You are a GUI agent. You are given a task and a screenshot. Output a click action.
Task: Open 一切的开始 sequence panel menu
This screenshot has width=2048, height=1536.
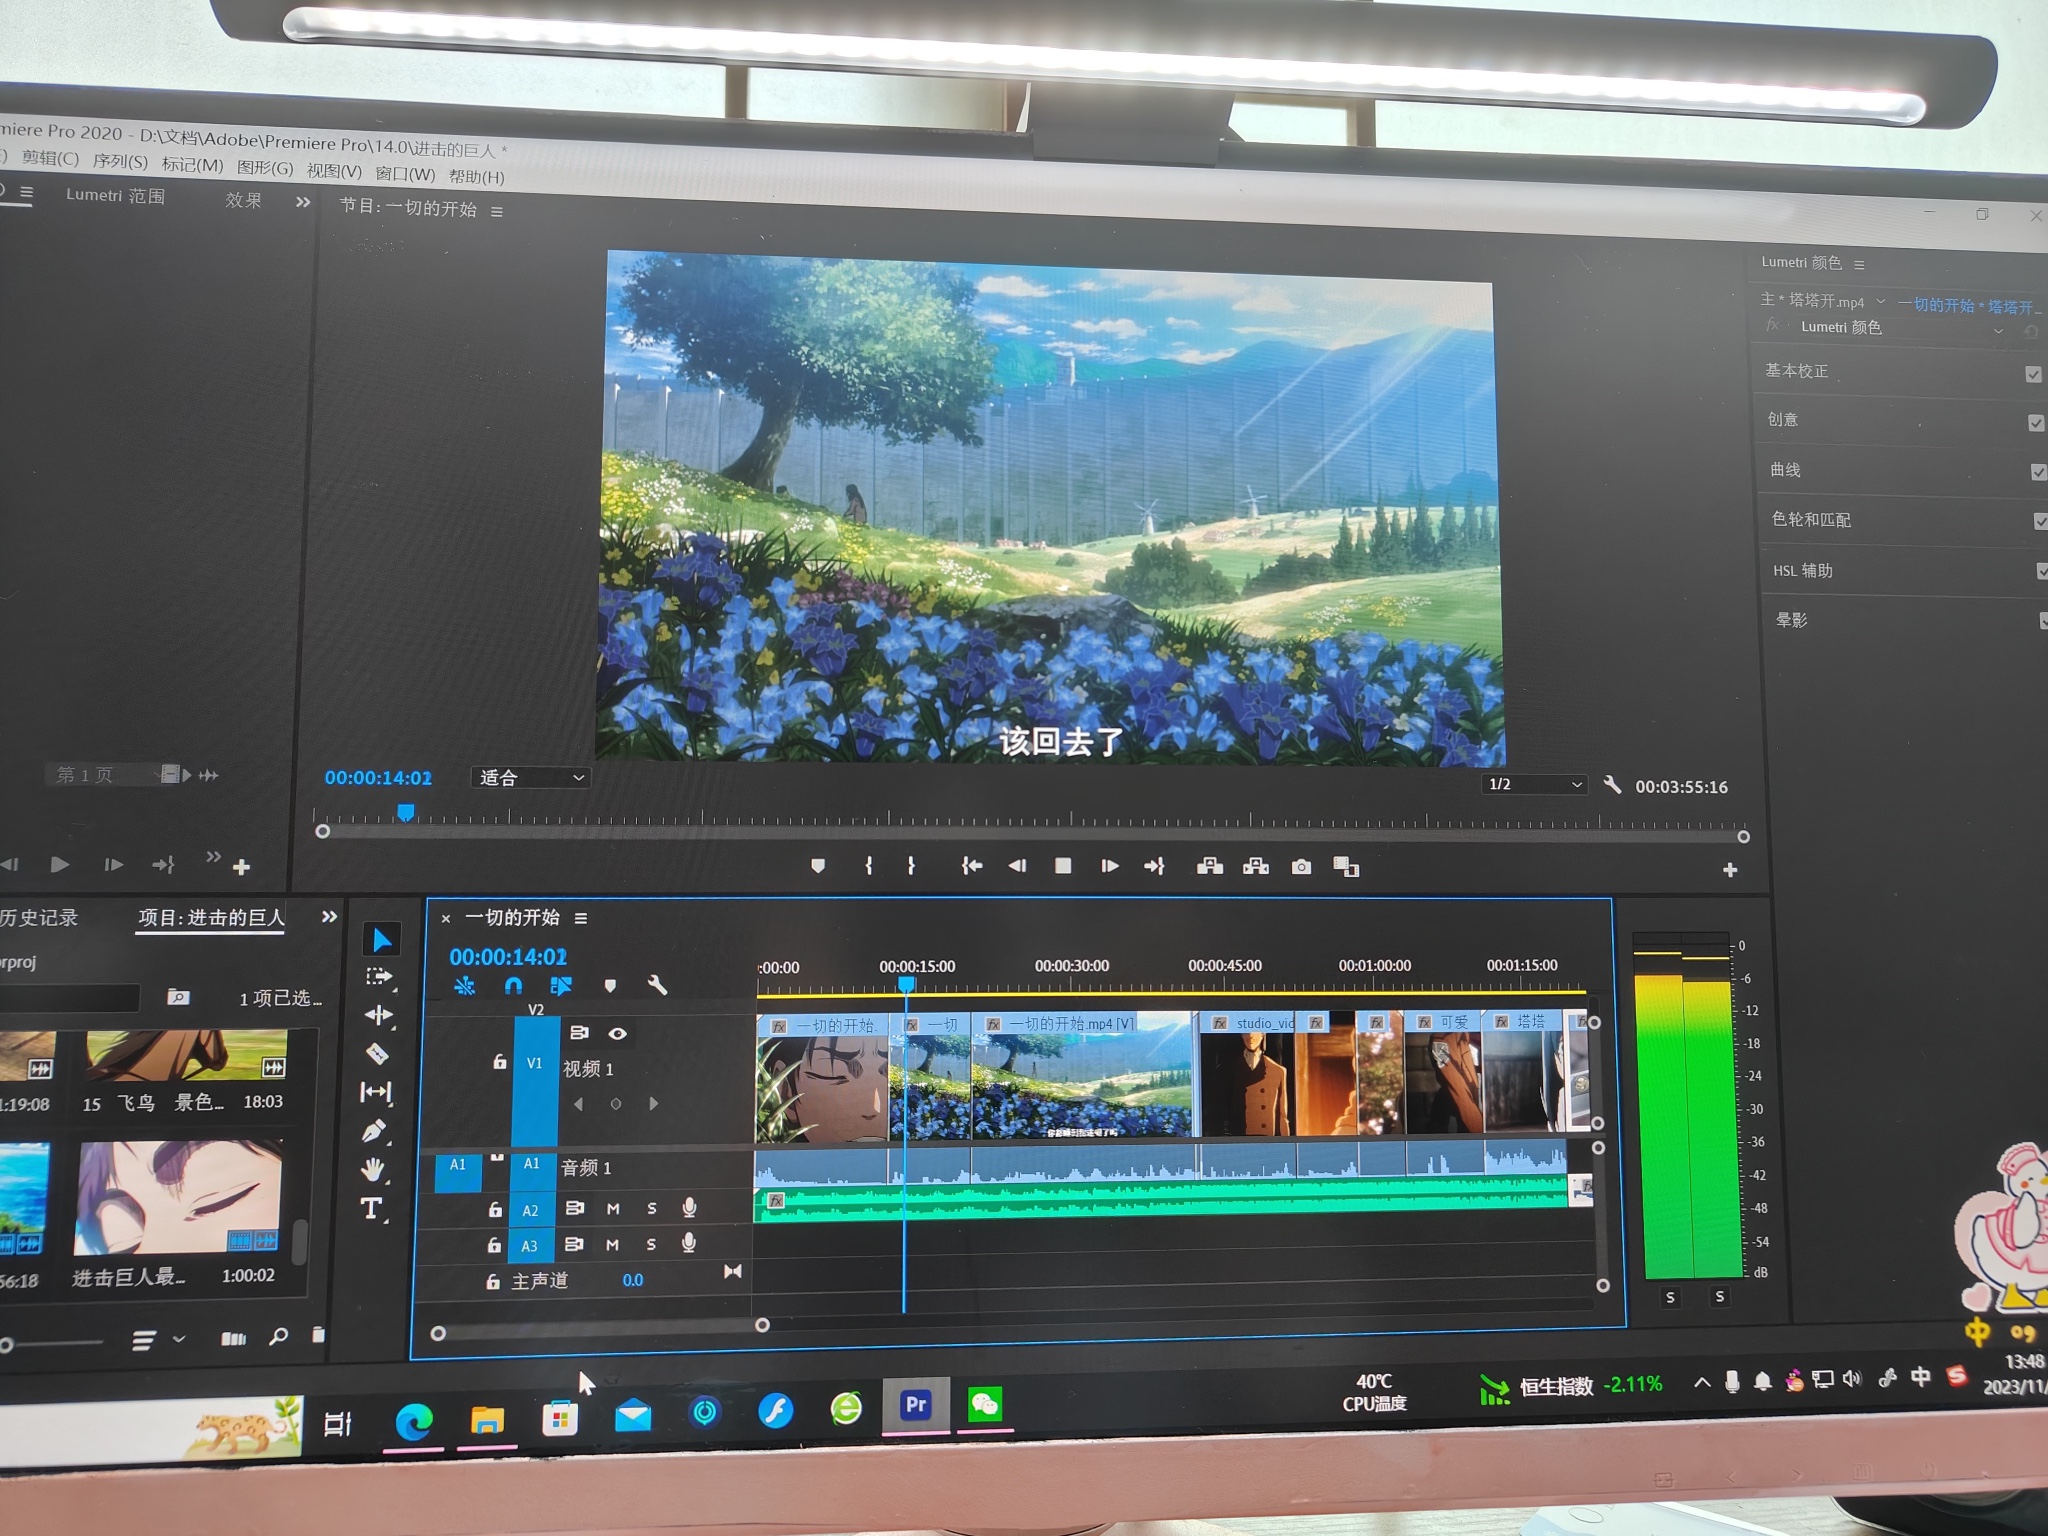pyautogui.click(x=581, y=918)
